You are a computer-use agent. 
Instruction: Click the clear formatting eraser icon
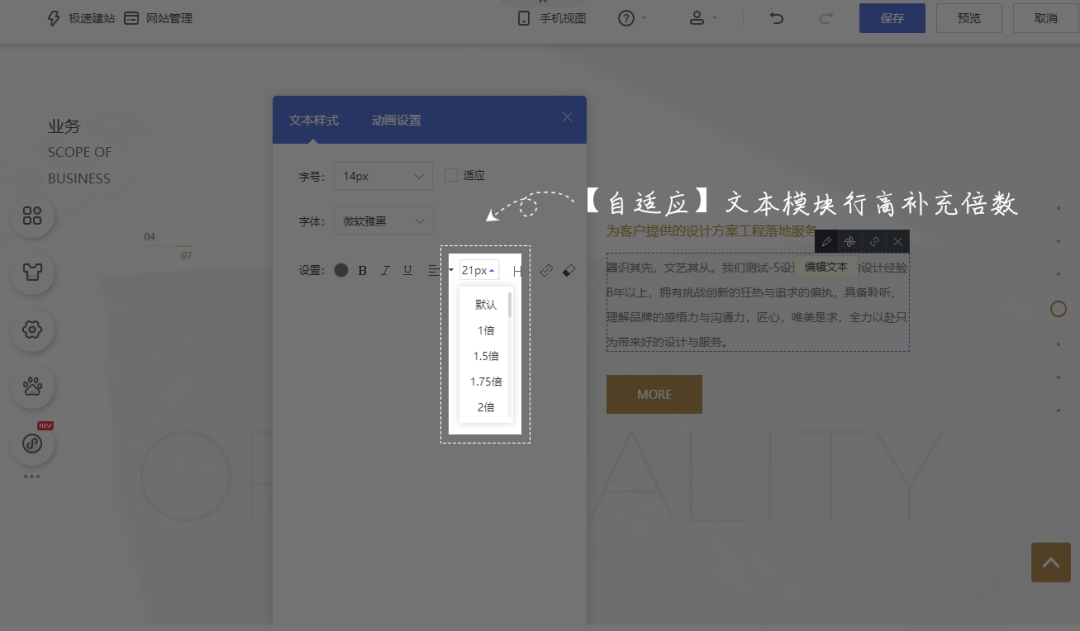click(x=568, y=270)
